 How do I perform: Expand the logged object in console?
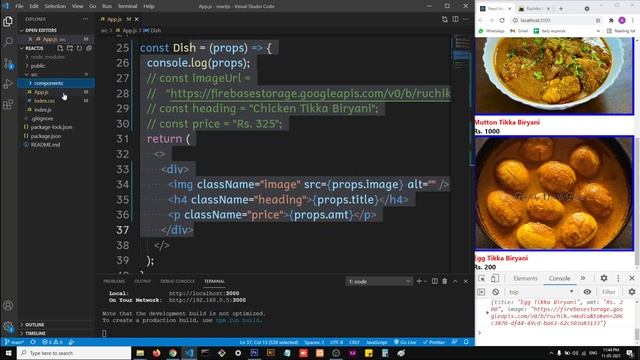click(487, 313)
